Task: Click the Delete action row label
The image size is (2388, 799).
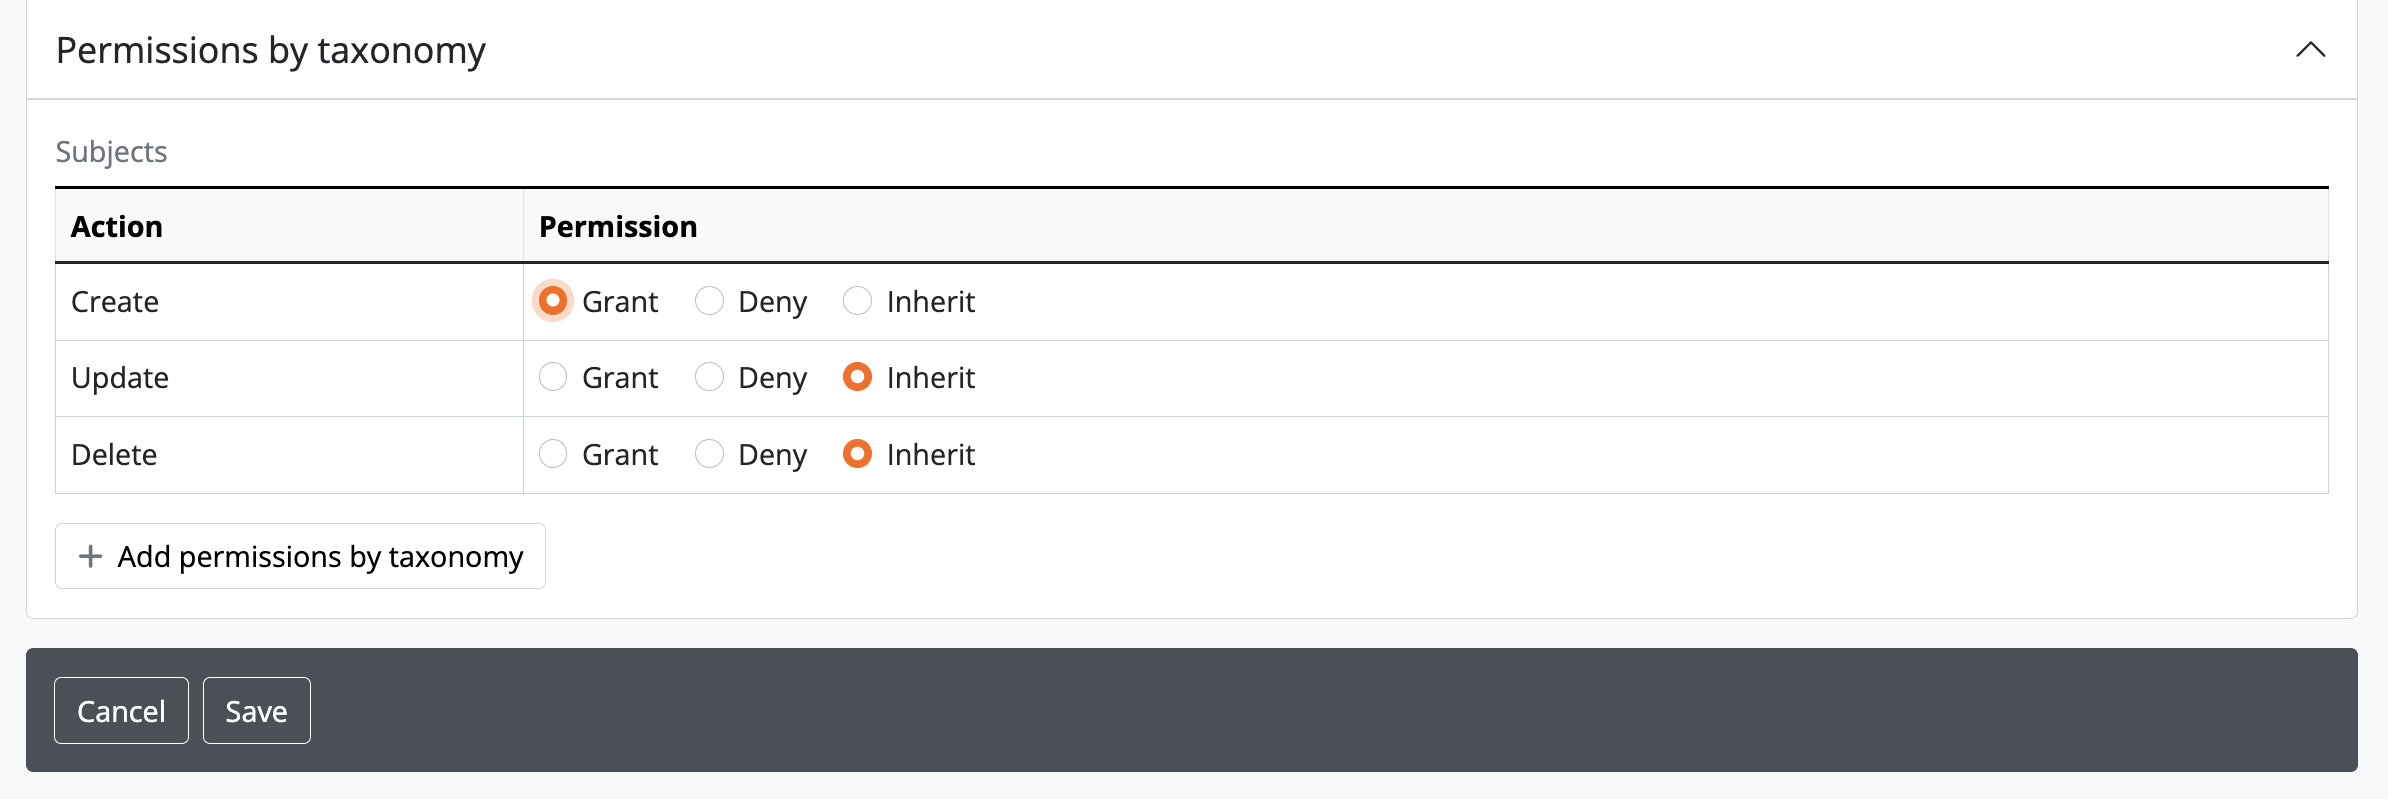Action: pos(114,454)
